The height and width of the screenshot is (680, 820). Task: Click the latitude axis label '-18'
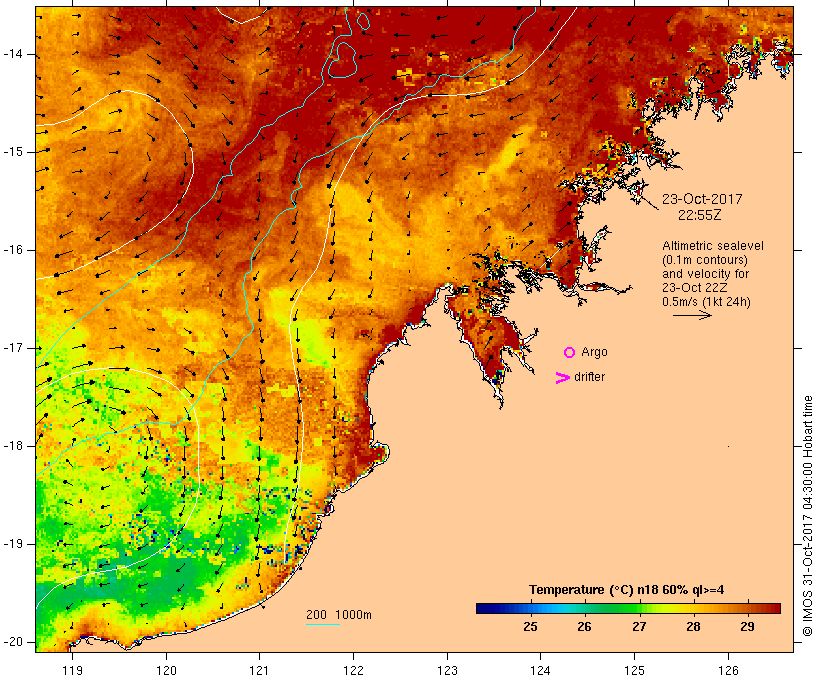click(12, 446)
